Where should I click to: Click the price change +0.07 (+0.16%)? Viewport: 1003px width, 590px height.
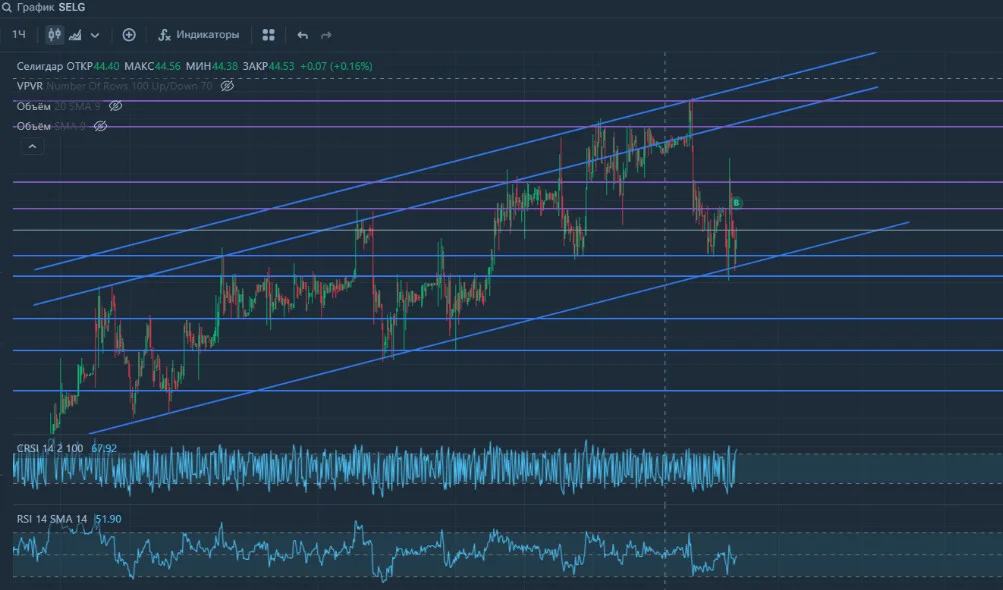pyautogui.click(x=336, y=66)
